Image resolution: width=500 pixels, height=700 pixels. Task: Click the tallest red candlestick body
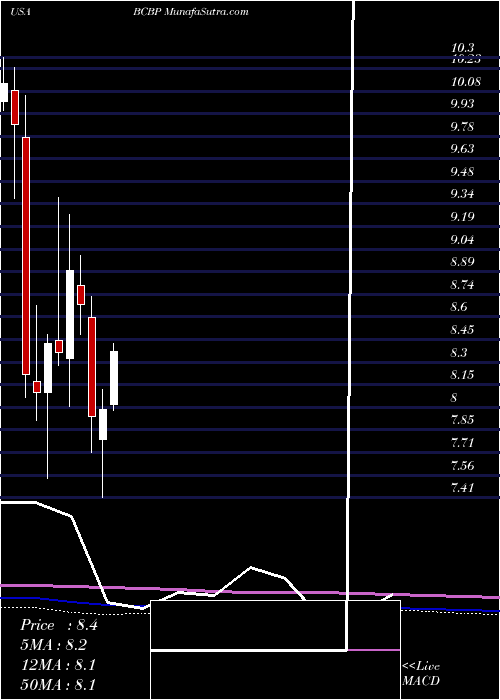pos(26,256)
